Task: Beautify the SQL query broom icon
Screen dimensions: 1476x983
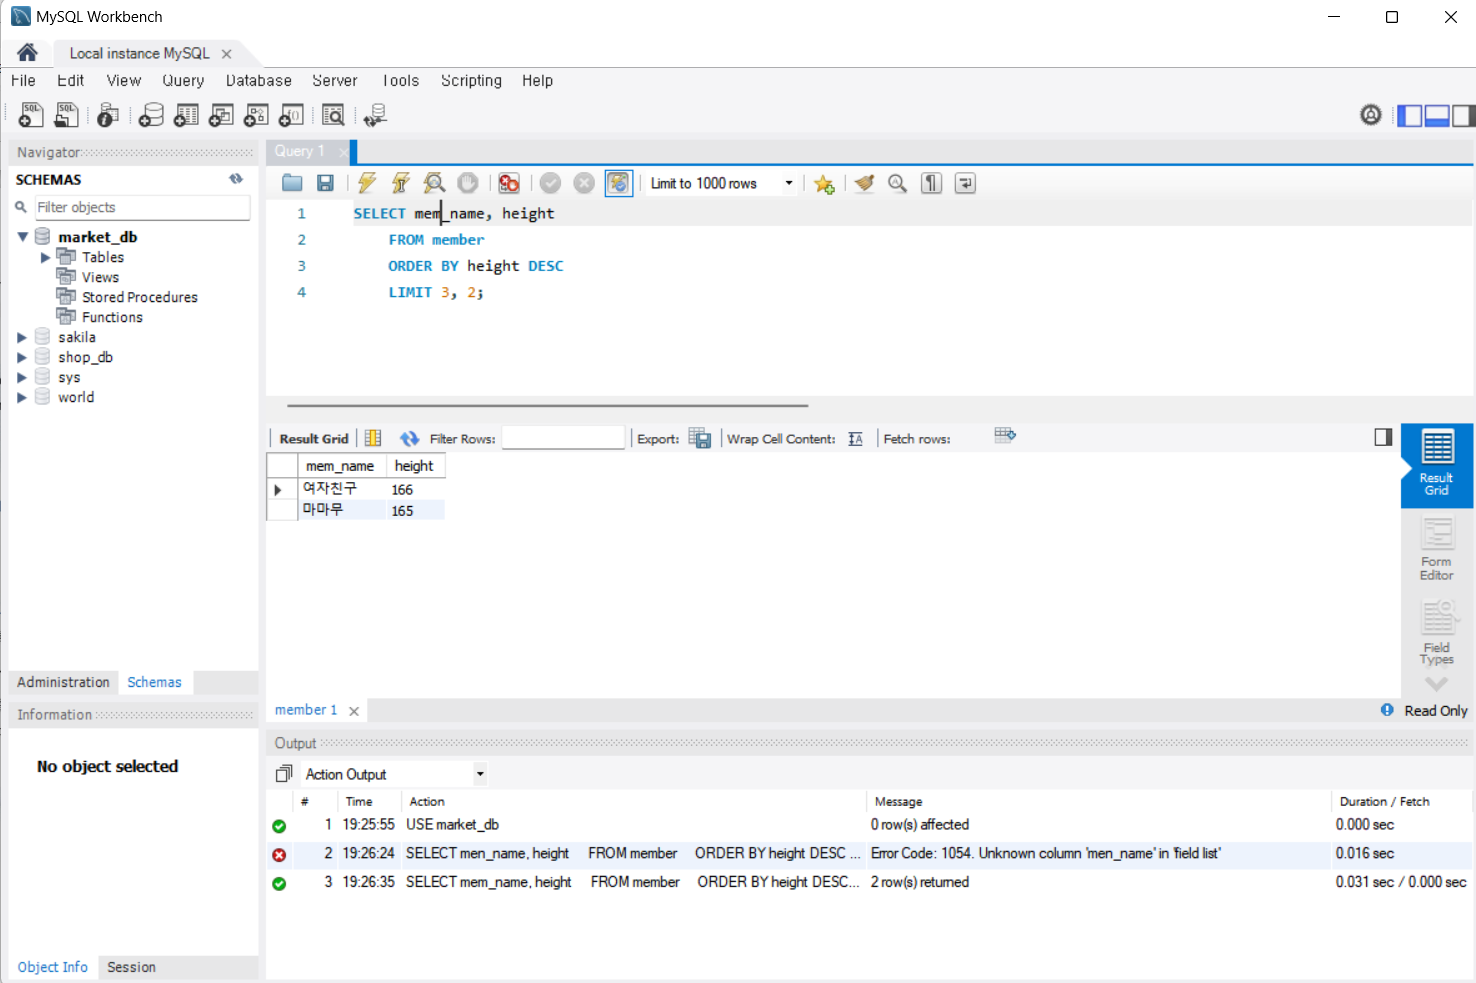Action: [865, 183]
